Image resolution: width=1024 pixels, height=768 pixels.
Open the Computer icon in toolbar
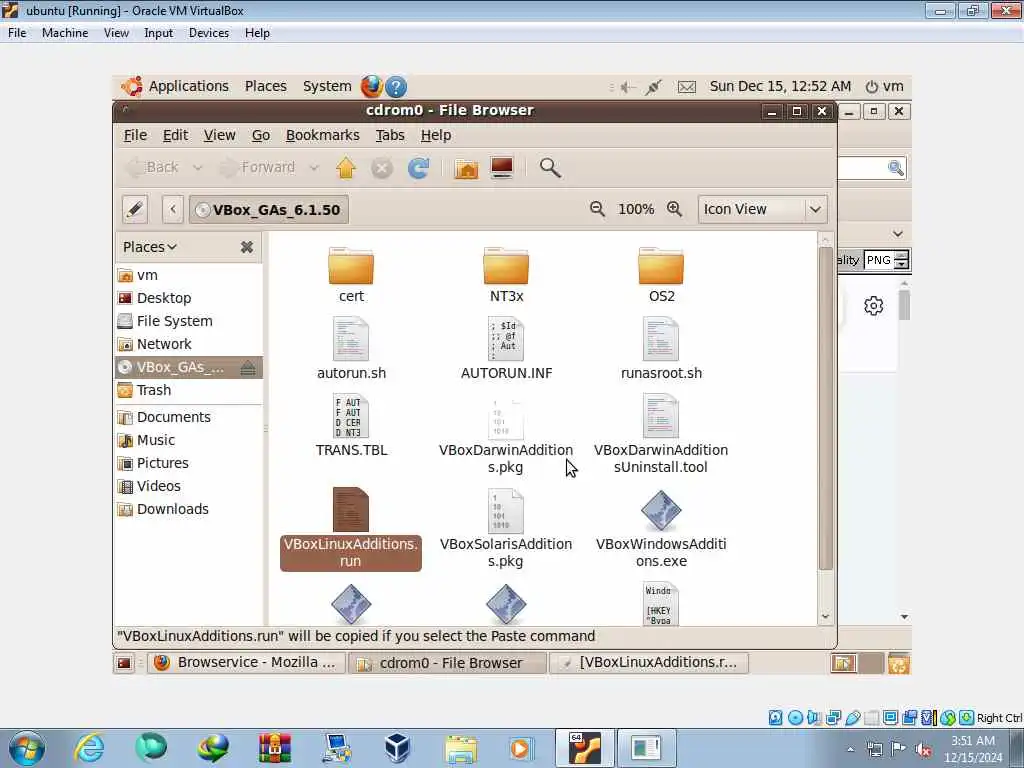tap(502, 168)
